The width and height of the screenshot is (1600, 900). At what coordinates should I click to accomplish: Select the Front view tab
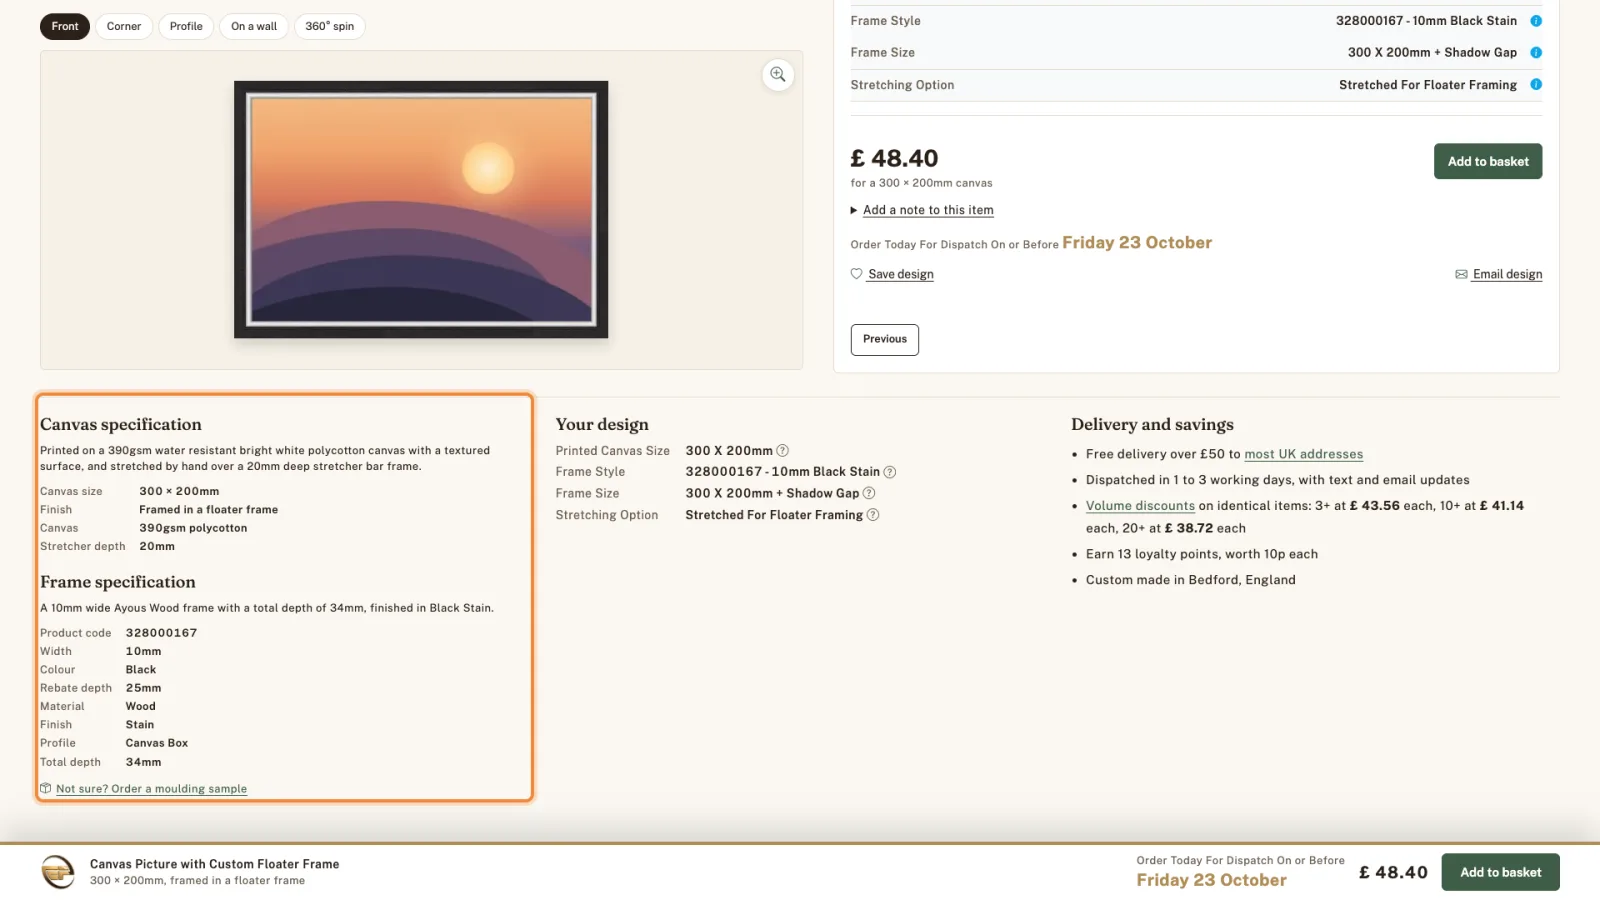point(65,26)
